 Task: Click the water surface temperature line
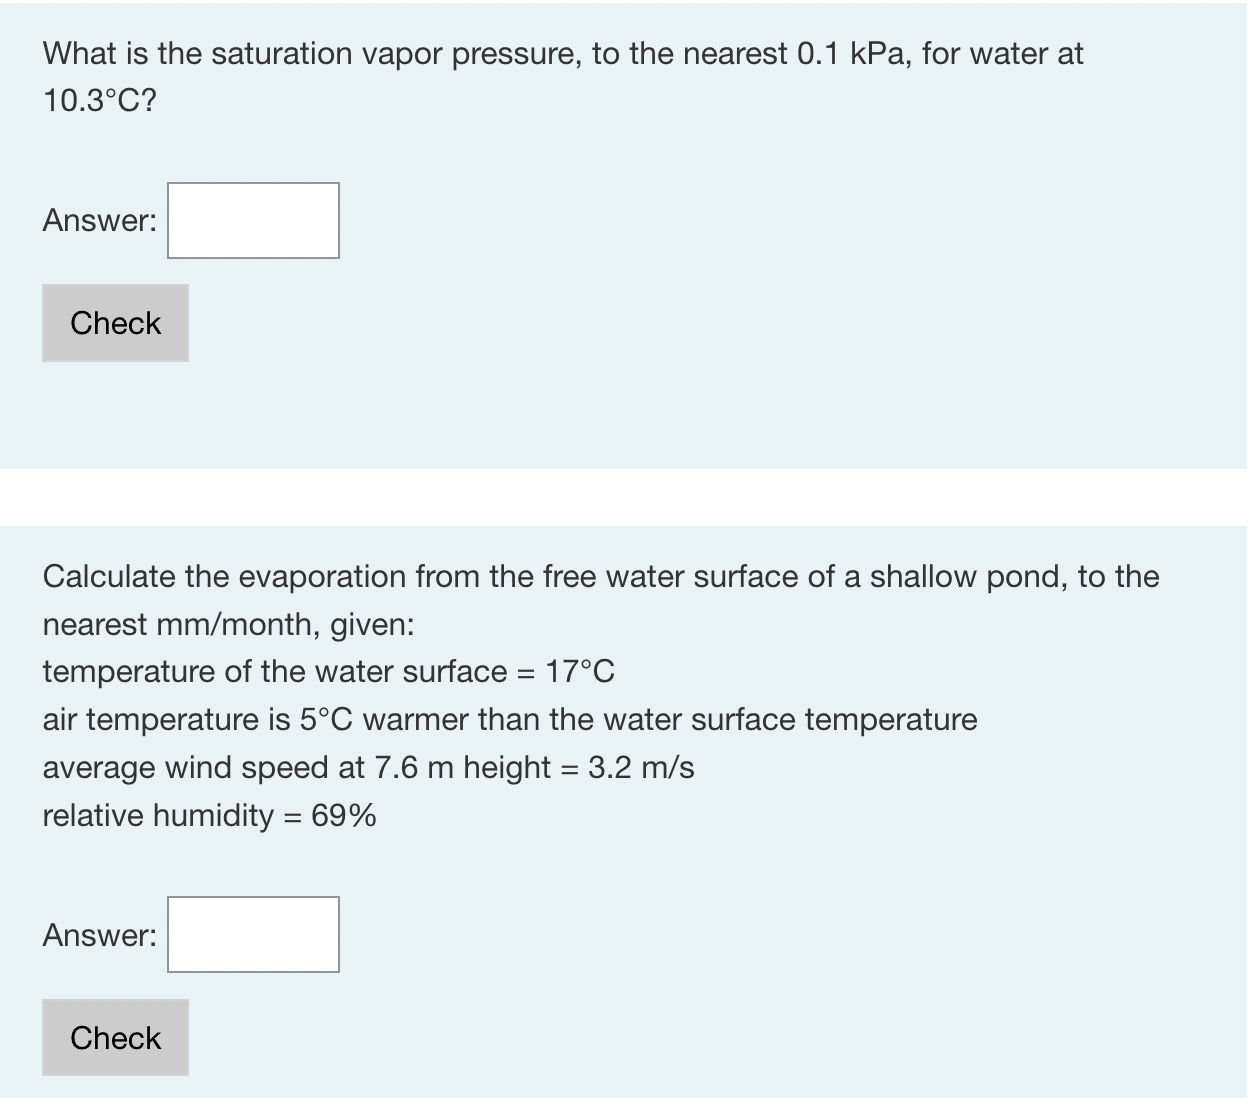point(329,671)
